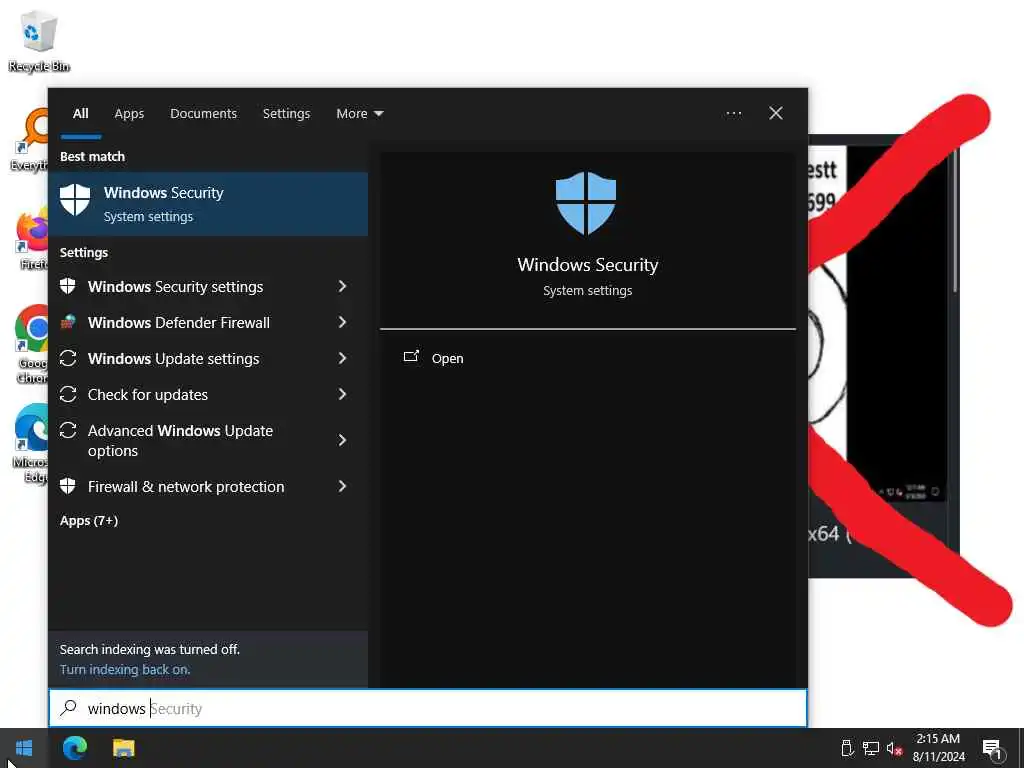This screenshot has width=1024, height=768.
Task: Close the search panel with X
Action: click(776, 113)
